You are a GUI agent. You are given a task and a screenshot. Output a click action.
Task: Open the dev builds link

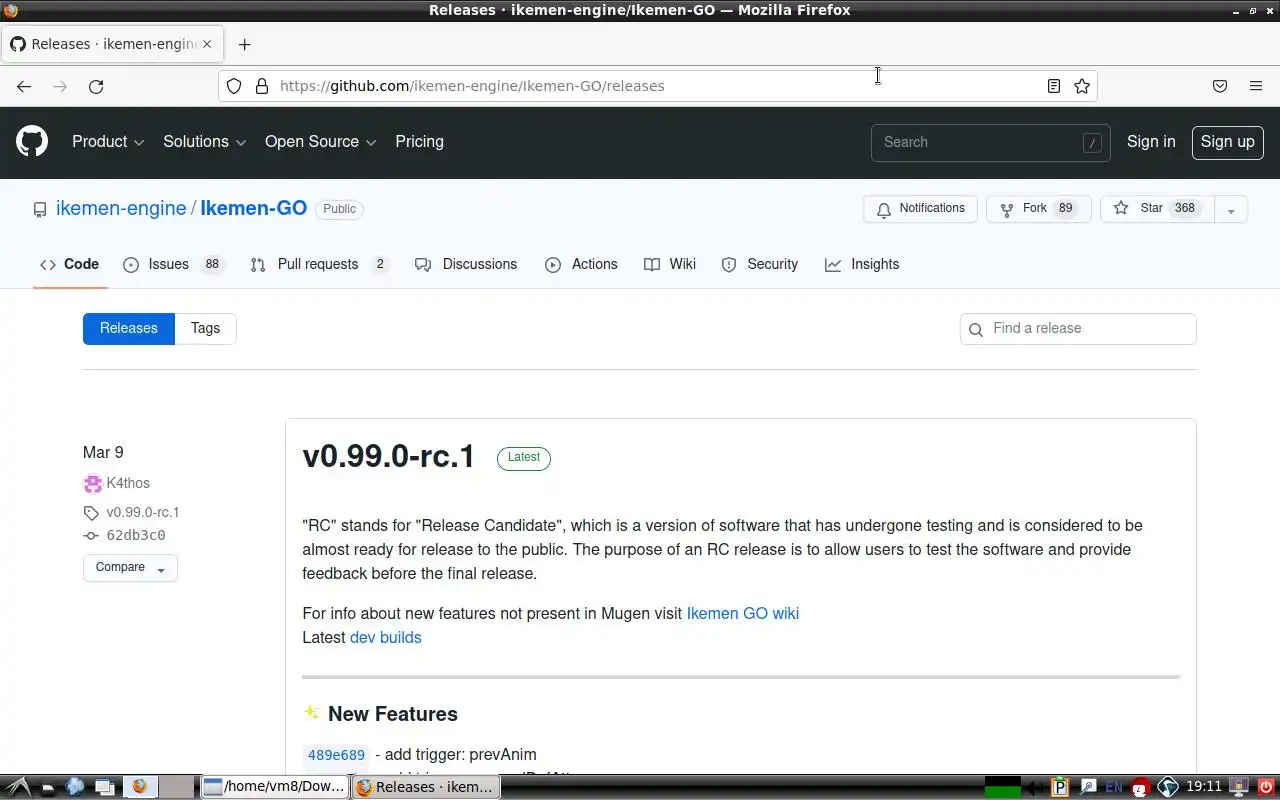(386, 638)
